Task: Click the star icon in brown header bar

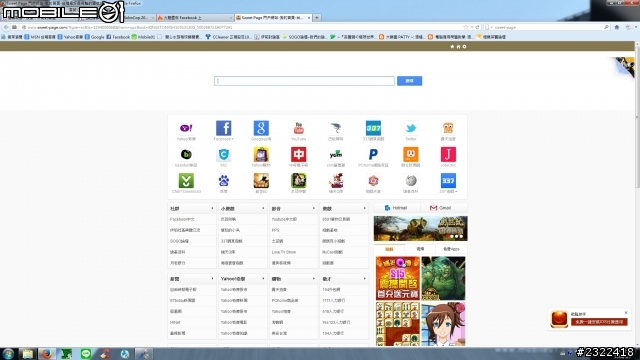Action: click(452, 47)
